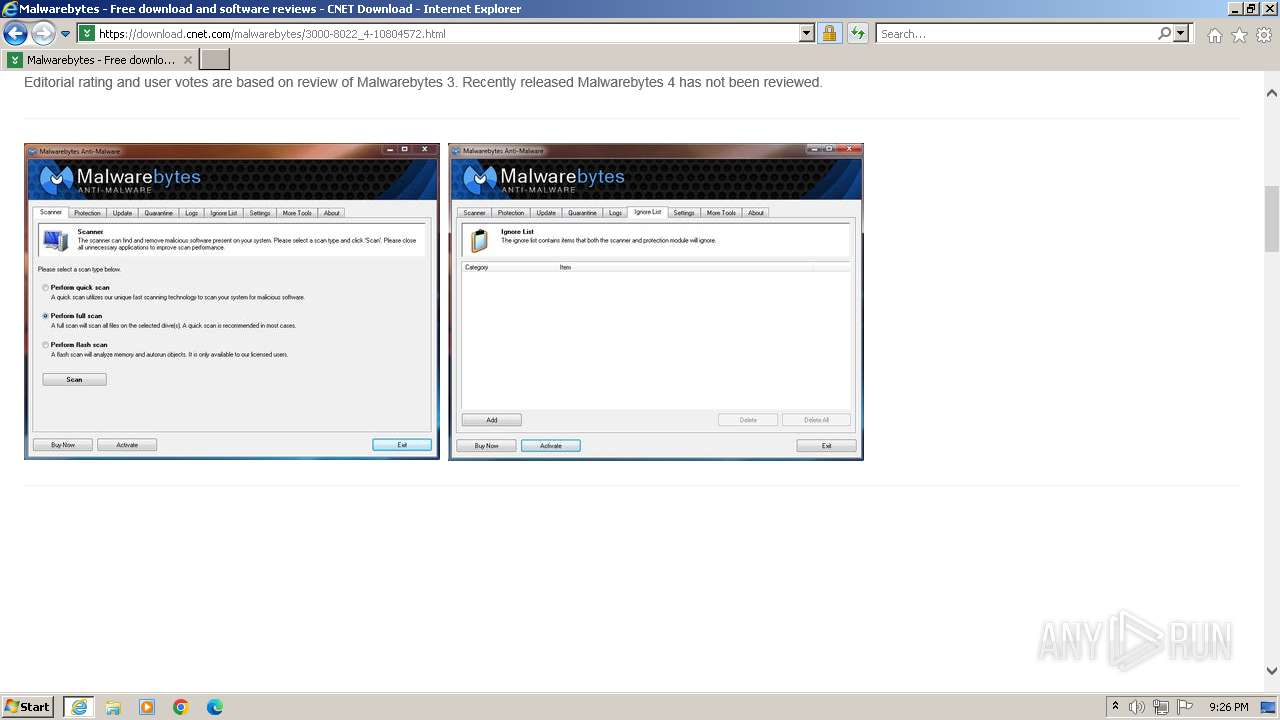Screen dimensions: 1280x720
Task: Open a new blank tab
Action: [215, 59]
